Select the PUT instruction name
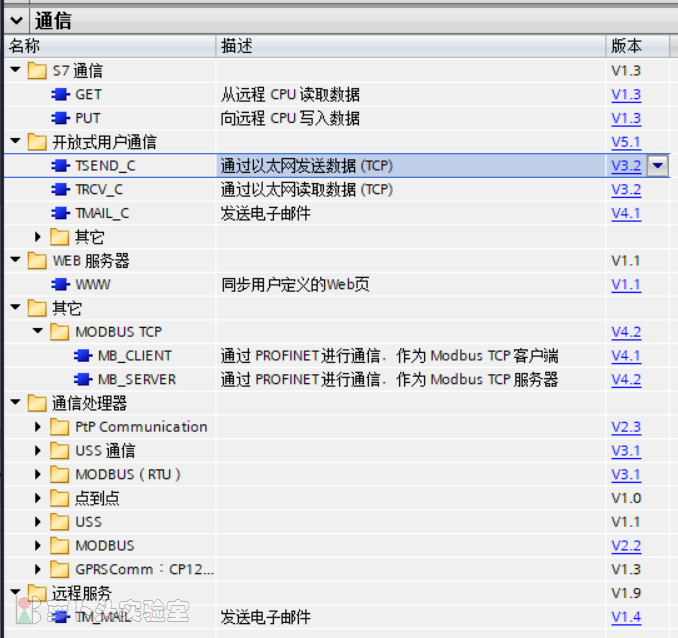The width and height of the screenshot is (678, 638). 88,118
